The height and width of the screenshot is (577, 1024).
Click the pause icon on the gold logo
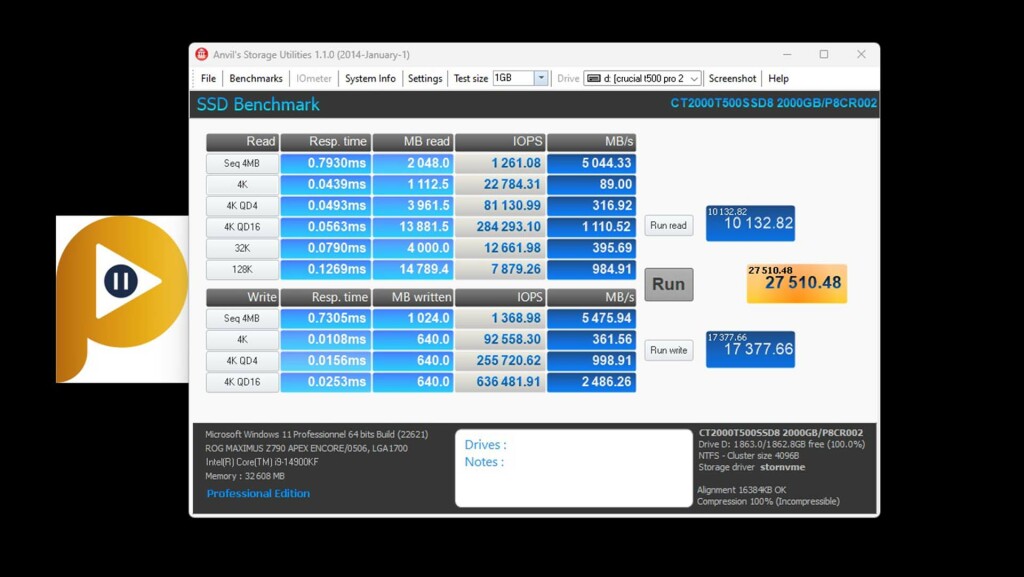pos(121,281)
